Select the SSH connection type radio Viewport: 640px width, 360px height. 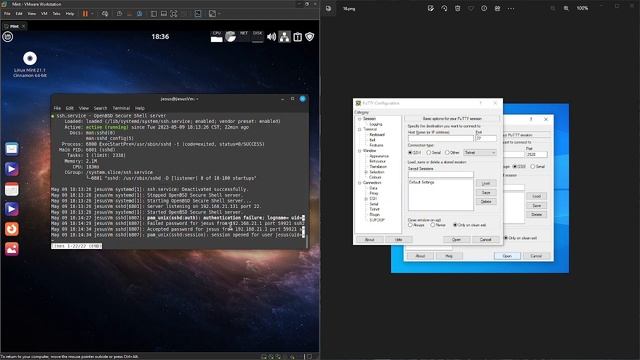pos(410,153)
